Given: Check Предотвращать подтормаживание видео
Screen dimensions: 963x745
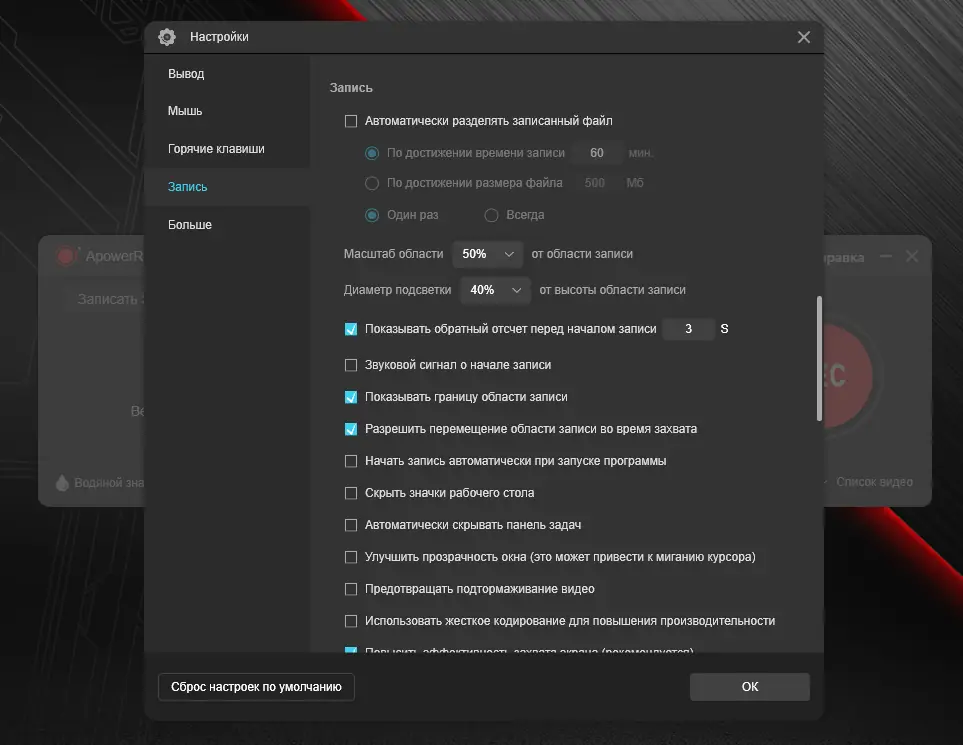Looking at the screenshot, I should pos(351,589).
